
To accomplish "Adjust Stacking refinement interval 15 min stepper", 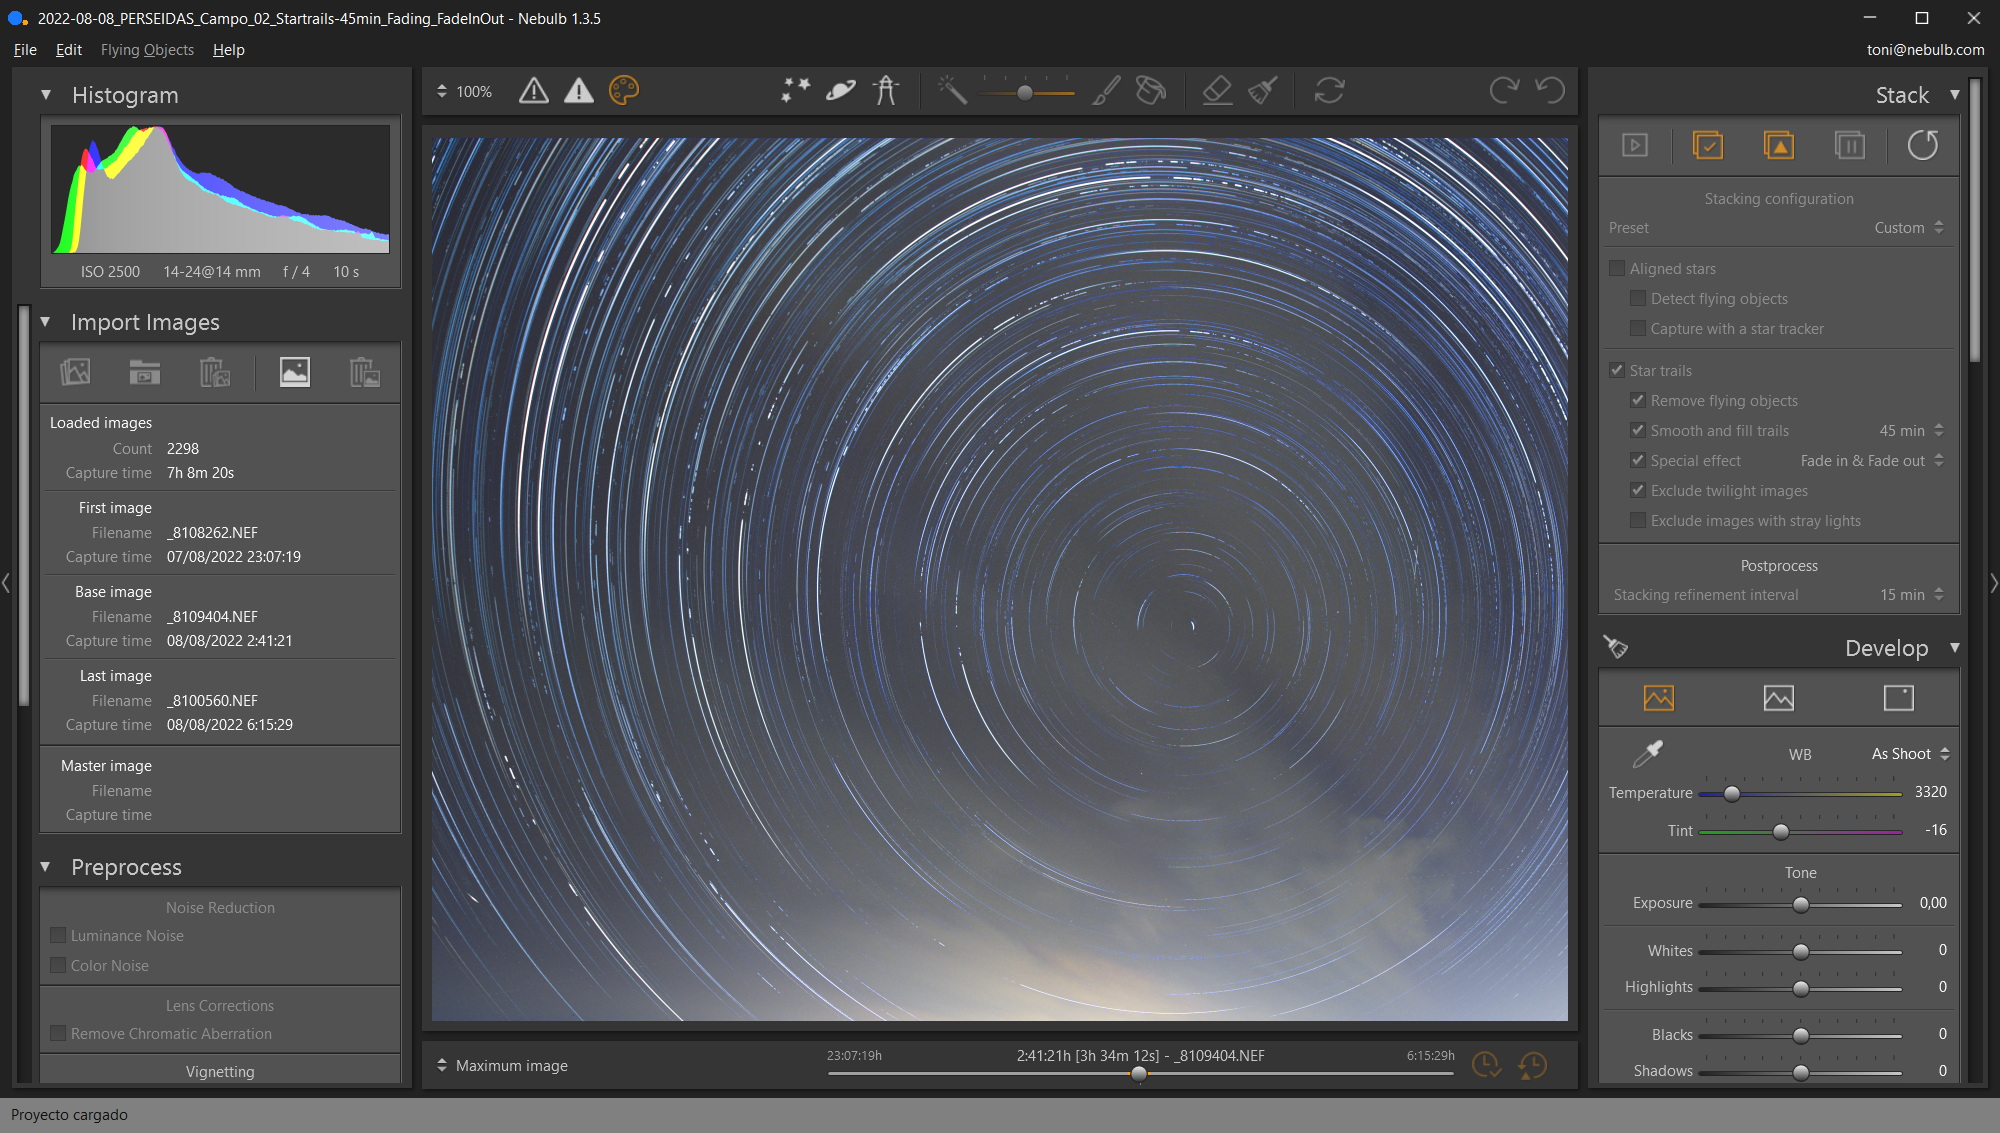I will coord(1939,594).
